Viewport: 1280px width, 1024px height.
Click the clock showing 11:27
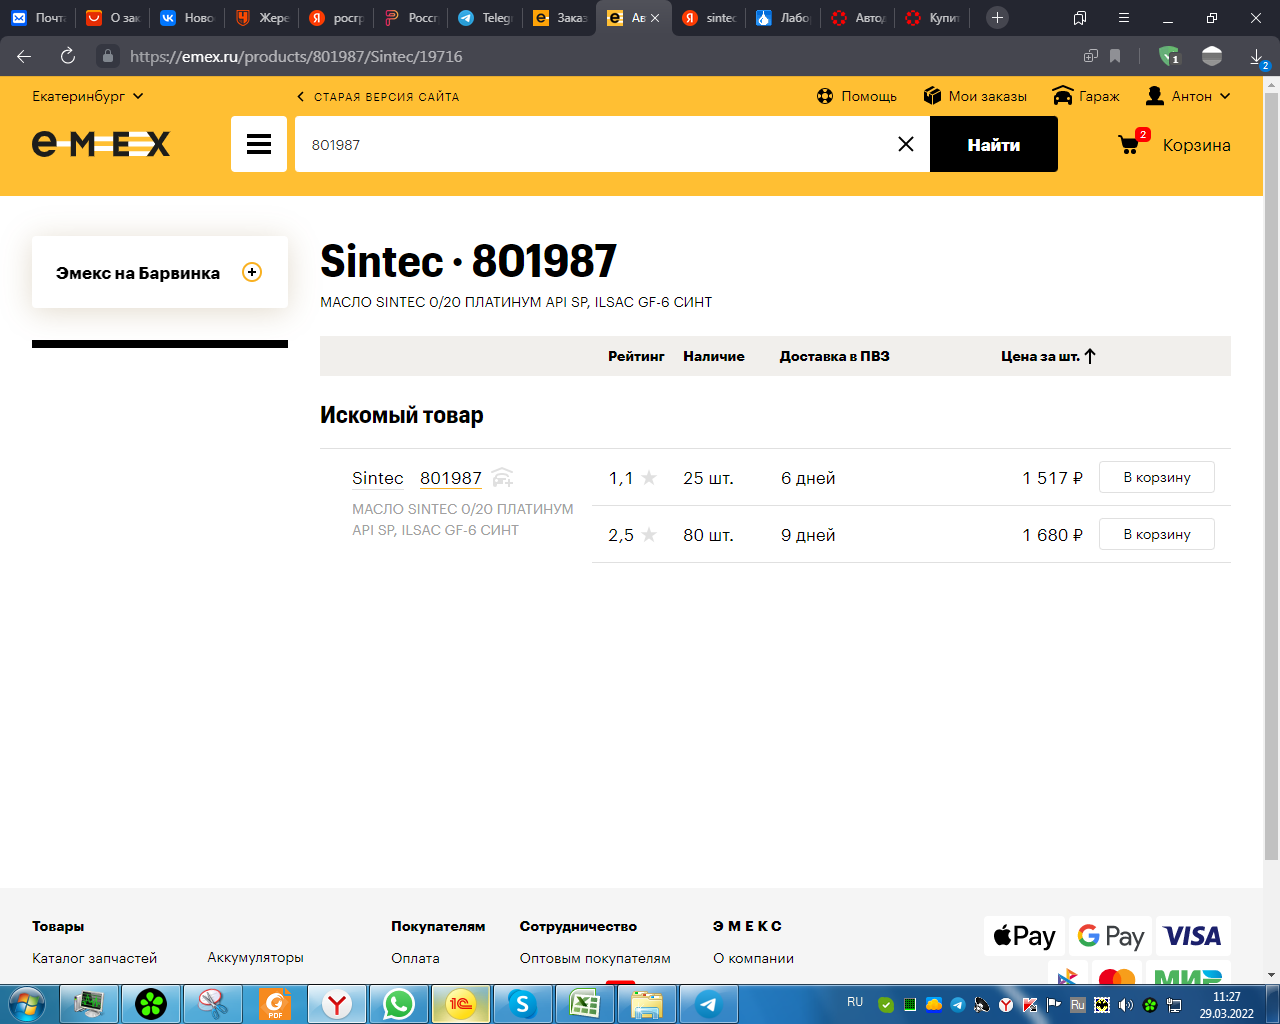tap(1227, 997)
